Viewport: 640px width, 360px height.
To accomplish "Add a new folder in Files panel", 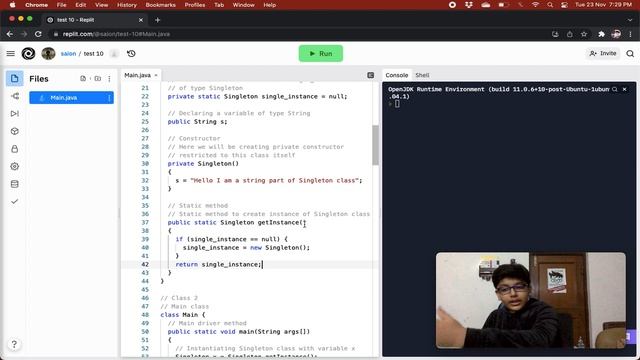I will coord(98,78).
